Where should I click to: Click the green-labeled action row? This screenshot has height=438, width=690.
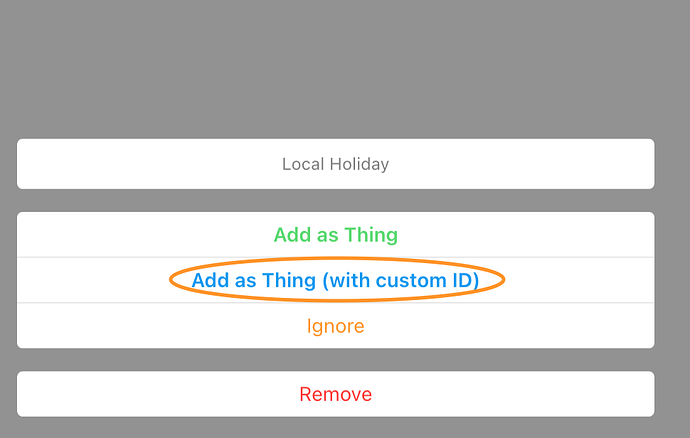335,235
